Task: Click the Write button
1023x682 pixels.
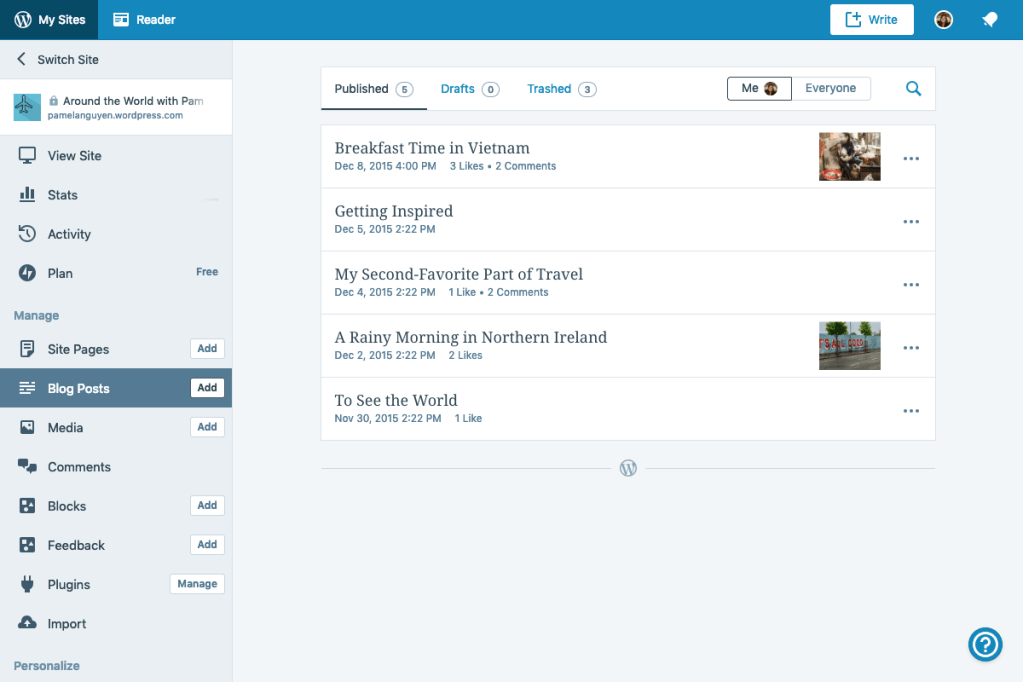Action: pos(871,20)
